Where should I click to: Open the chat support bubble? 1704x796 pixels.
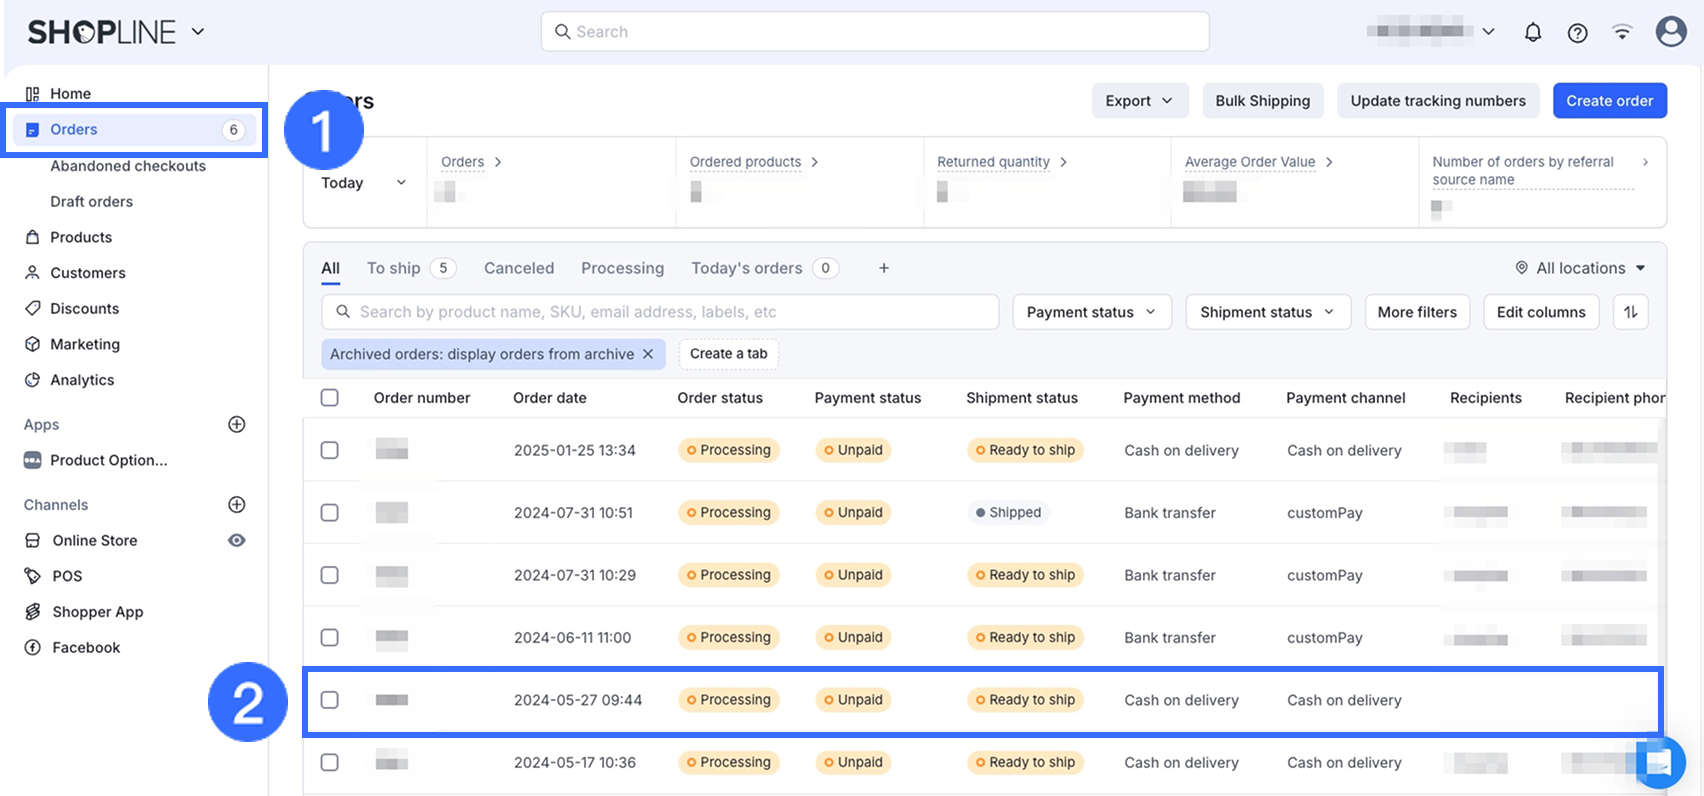coord(1658,763)
